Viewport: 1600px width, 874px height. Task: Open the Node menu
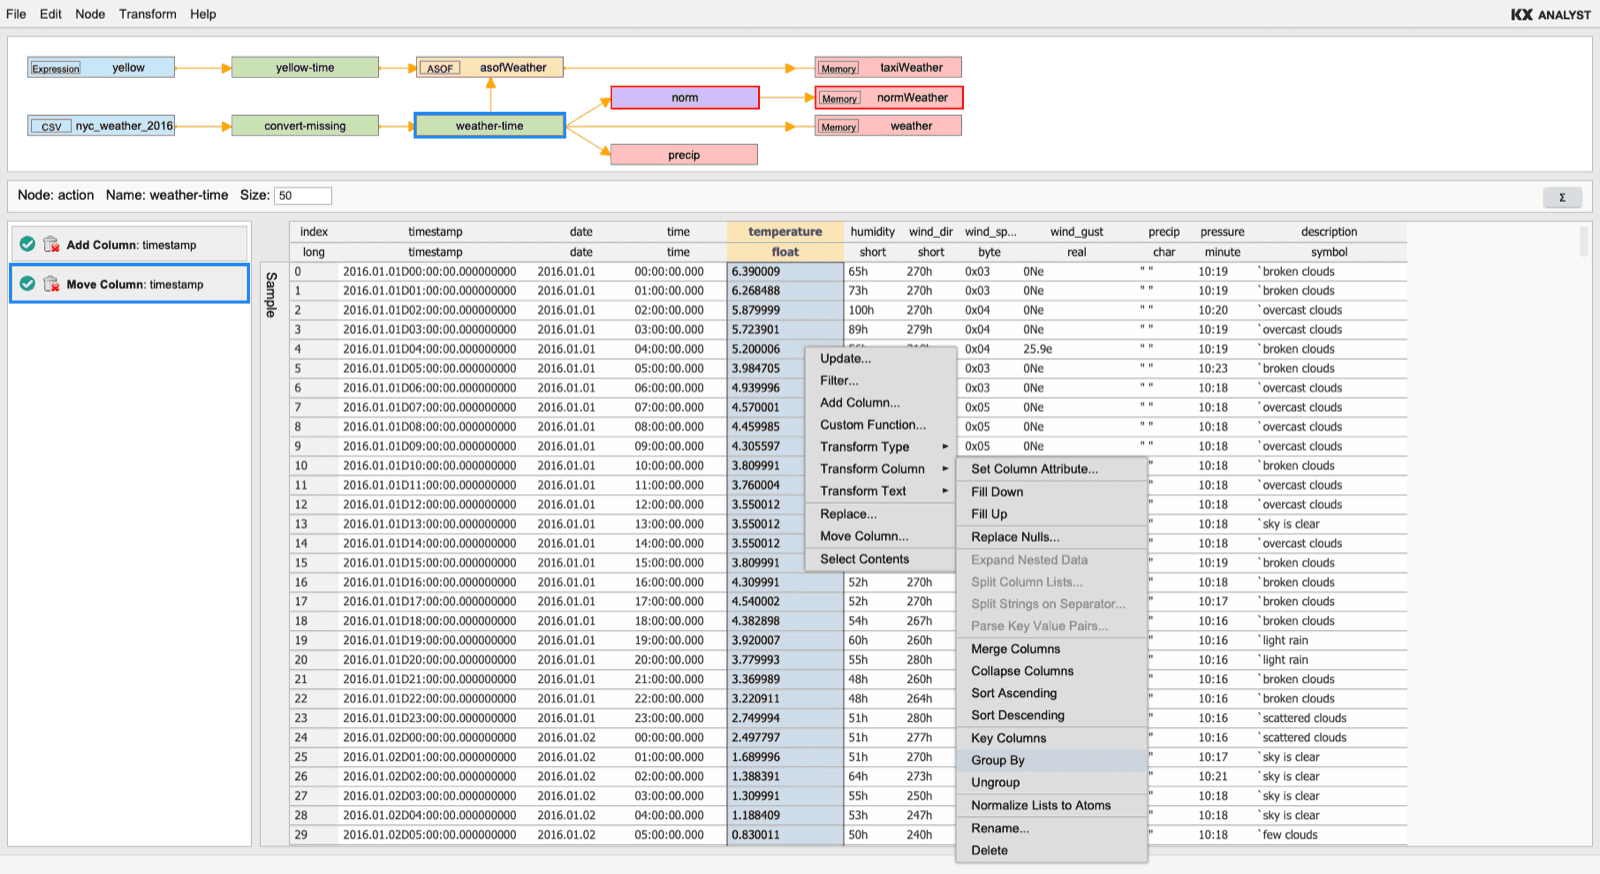coord(90,14)
